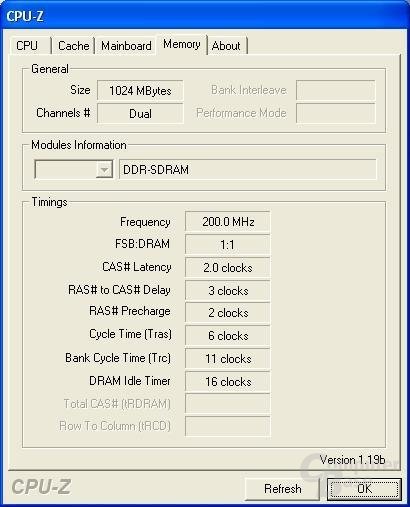410x507 pixels.
Task: Click the Channels value Dual
Action: click(140, 113)
